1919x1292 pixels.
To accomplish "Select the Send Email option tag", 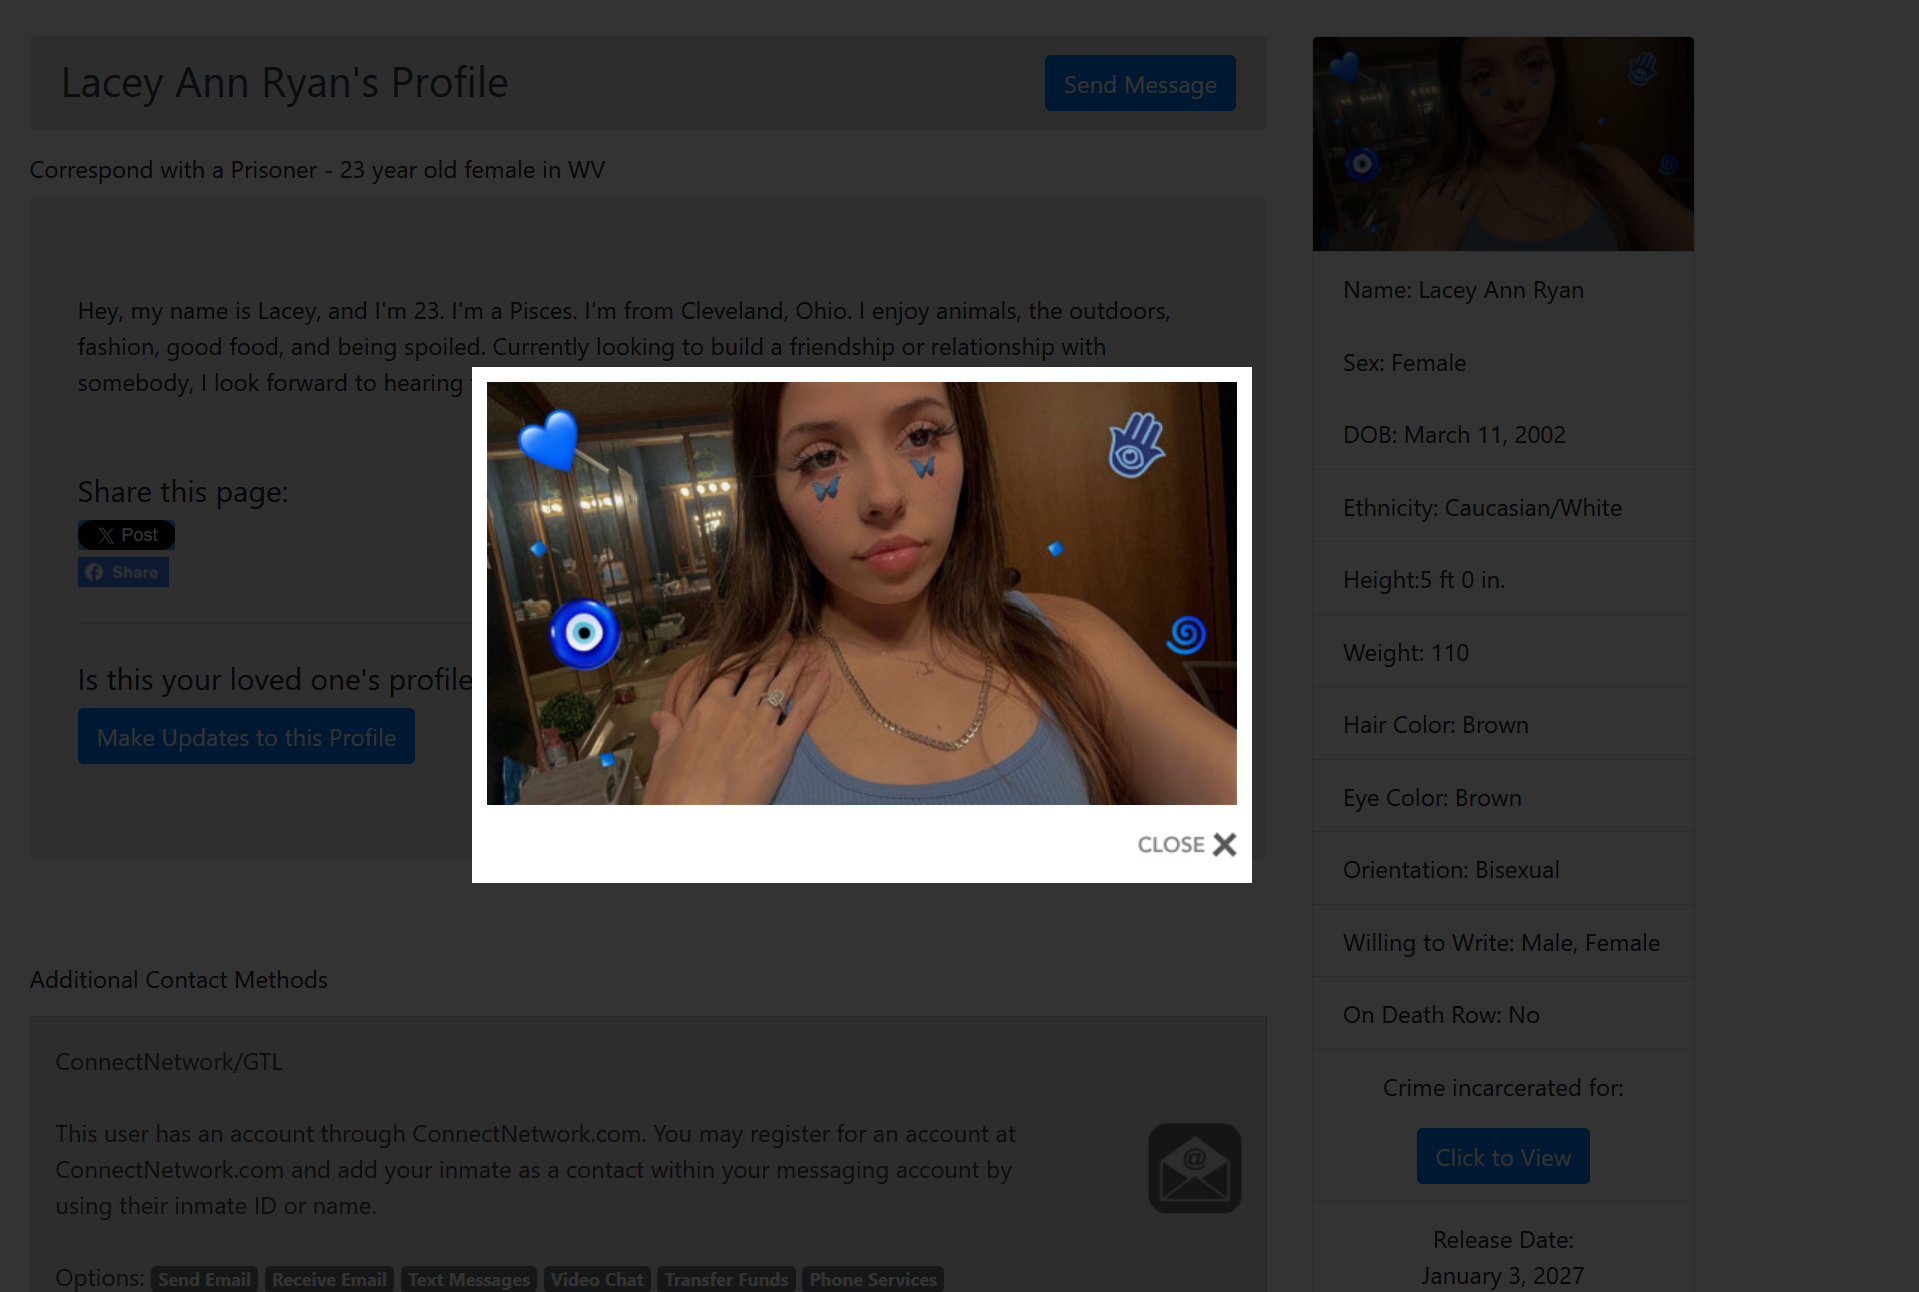I will tap(205, 1279).
